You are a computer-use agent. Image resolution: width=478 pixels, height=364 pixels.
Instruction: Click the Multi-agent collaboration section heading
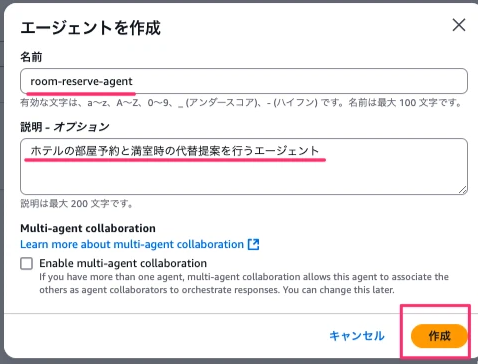tap(88, 228)
